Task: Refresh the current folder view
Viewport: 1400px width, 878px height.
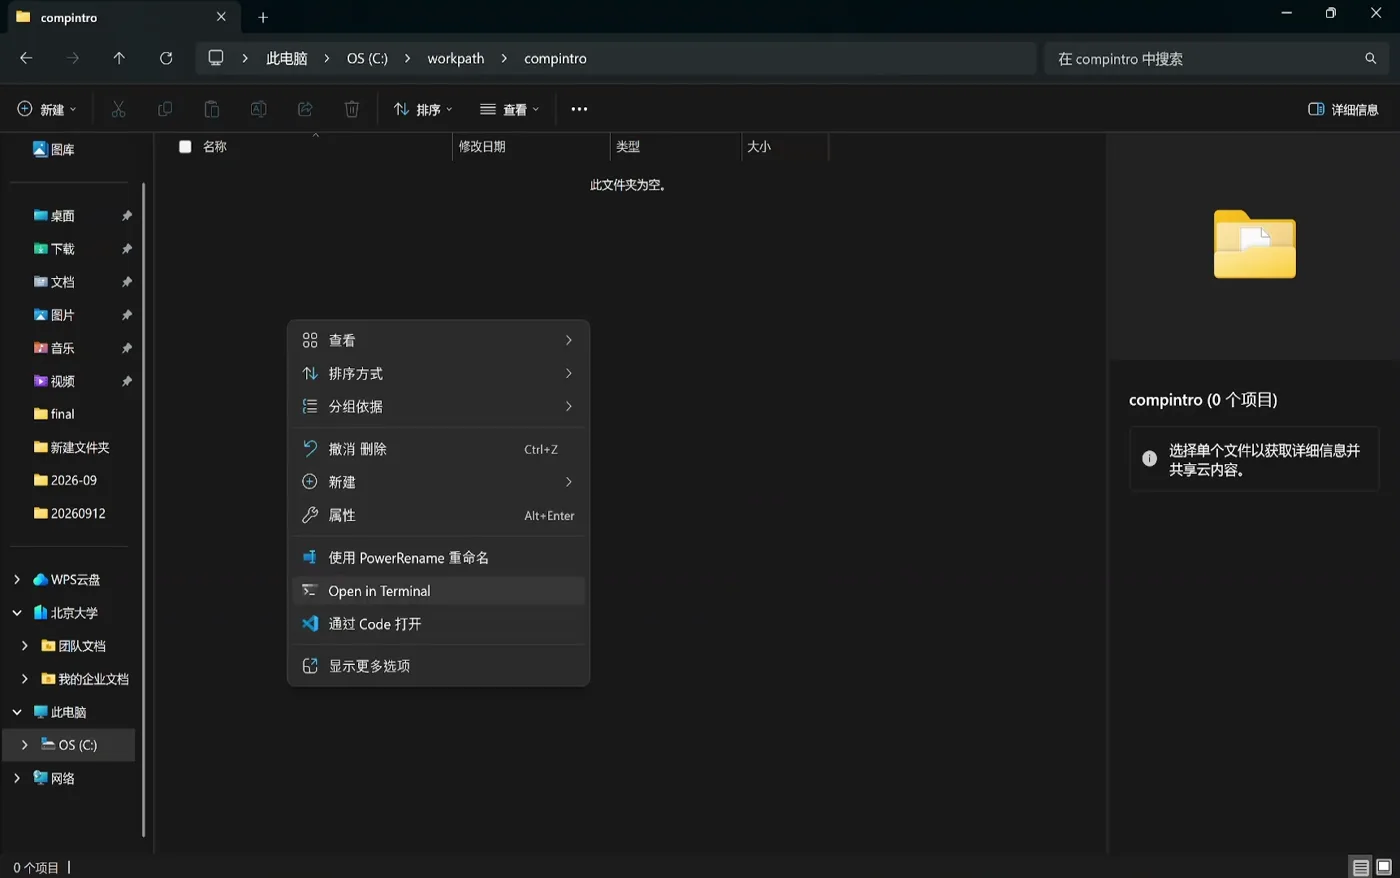Action: pos(166,58)
